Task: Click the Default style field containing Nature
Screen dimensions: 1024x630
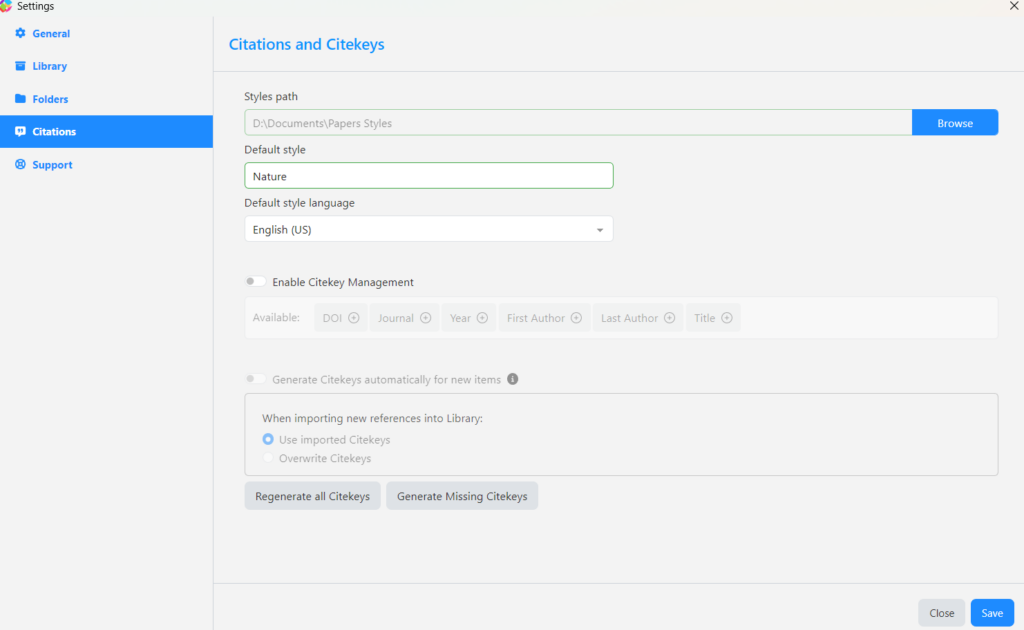Action: (428, 176)
